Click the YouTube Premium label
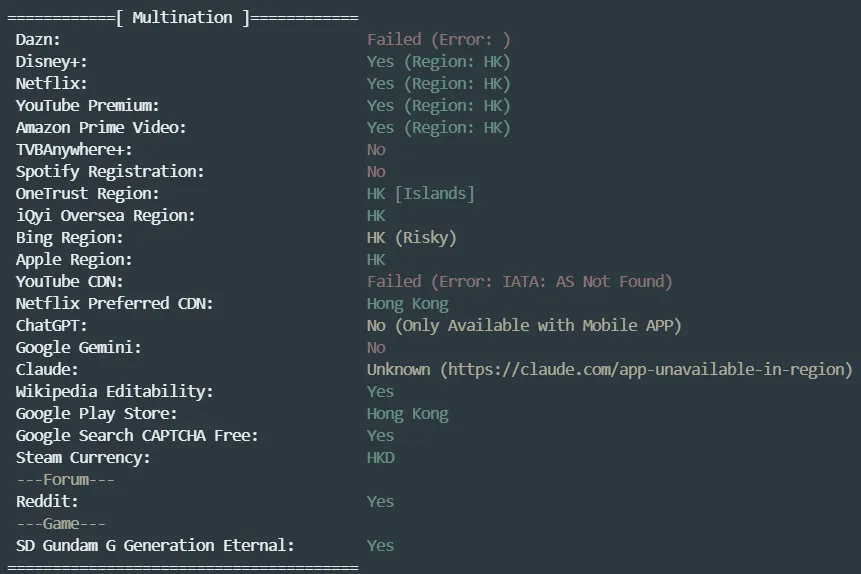861x574 pixels. (x=87, y=106)
